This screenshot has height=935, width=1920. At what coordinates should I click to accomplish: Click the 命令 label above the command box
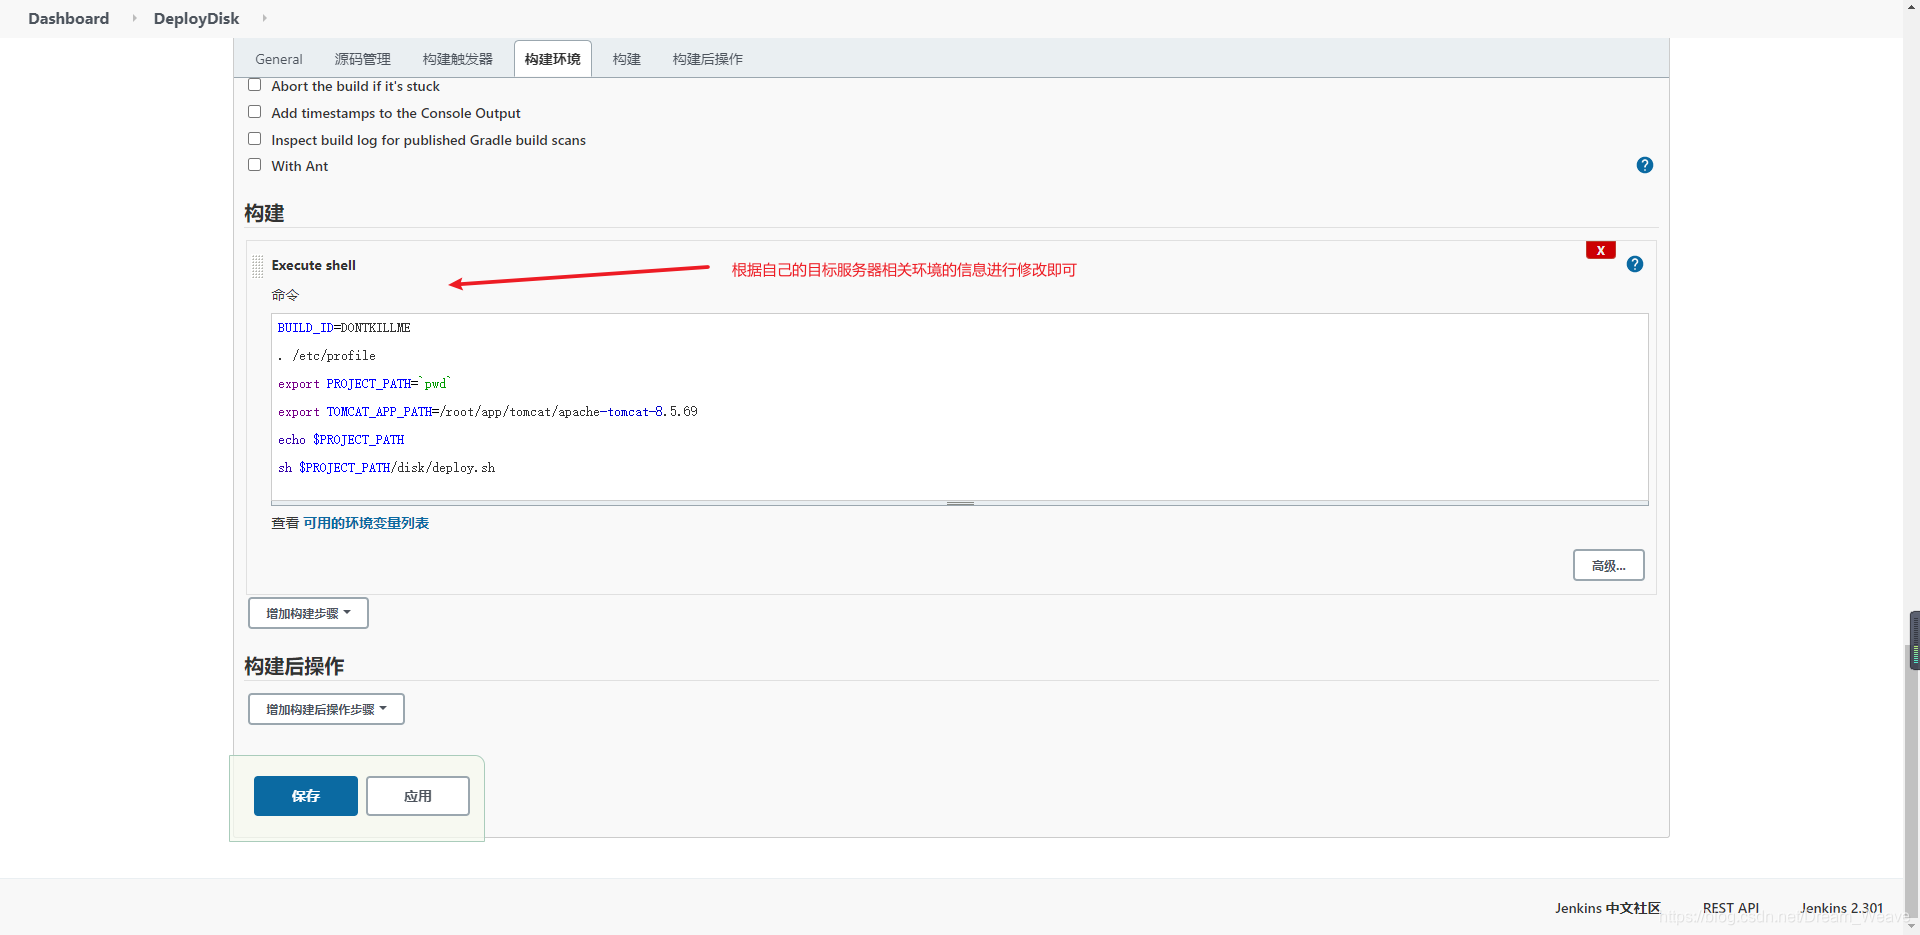click(285, 294)
